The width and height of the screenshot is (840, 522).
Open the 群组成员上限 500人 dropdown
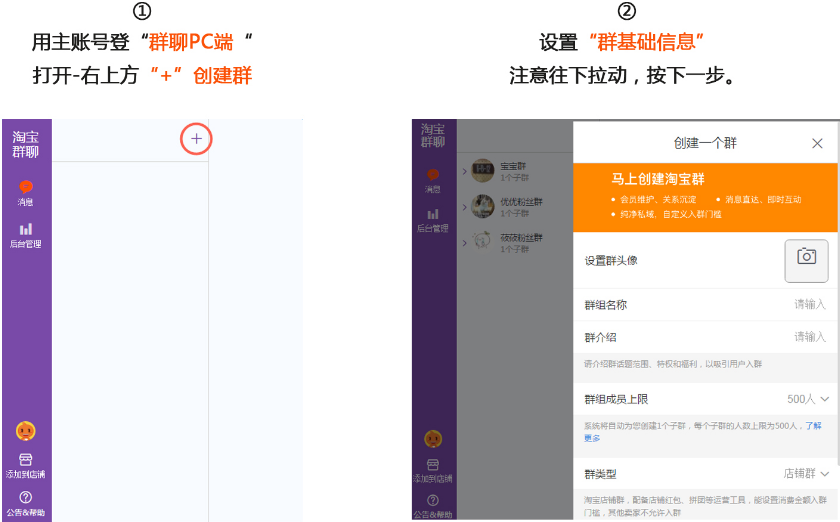(x=808, y=399)
